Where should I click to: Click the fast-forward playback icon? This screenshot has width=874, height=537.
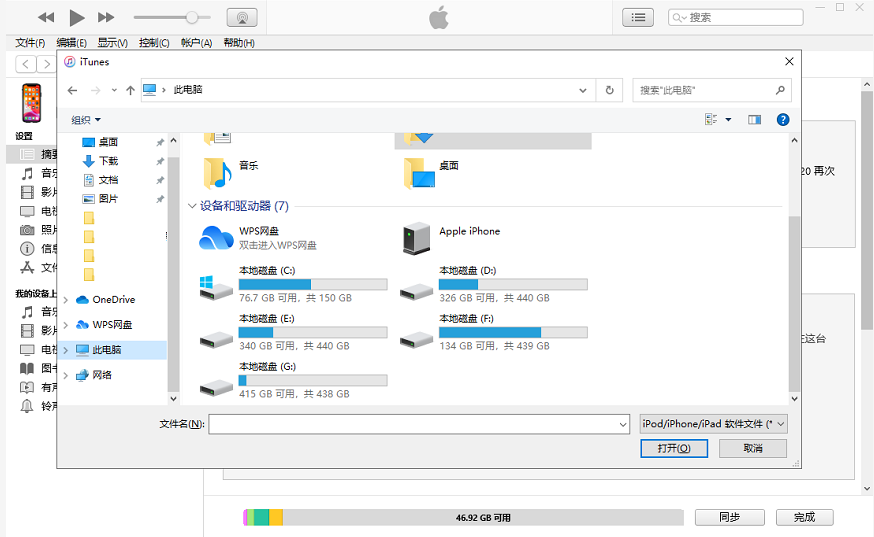pos(106,17)
